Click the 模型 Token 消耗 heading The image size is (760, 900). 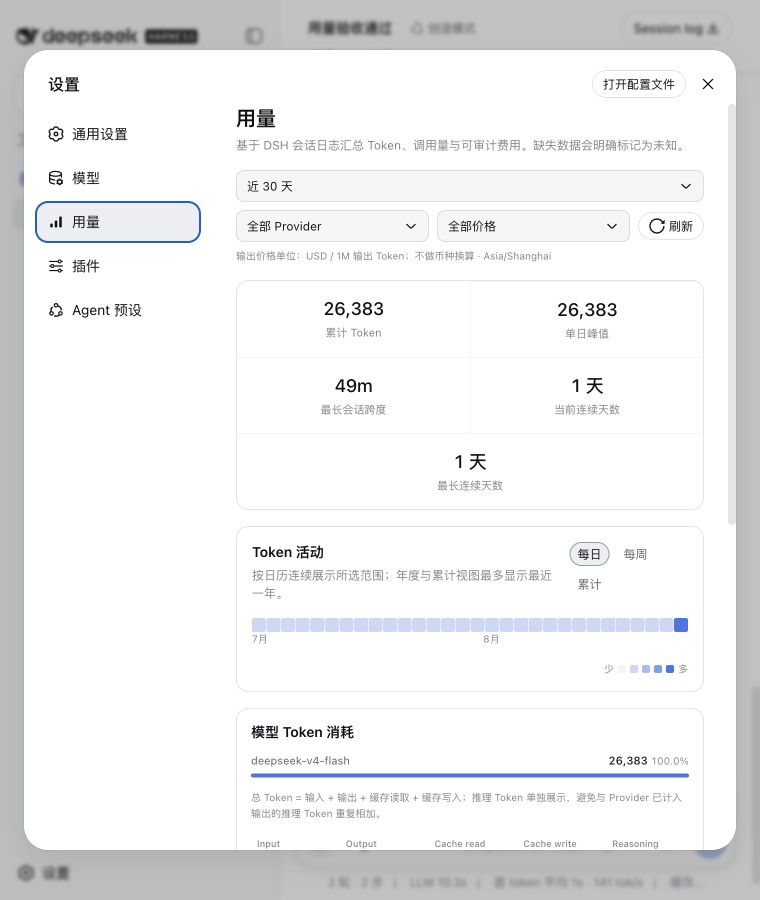coord(303,732)
